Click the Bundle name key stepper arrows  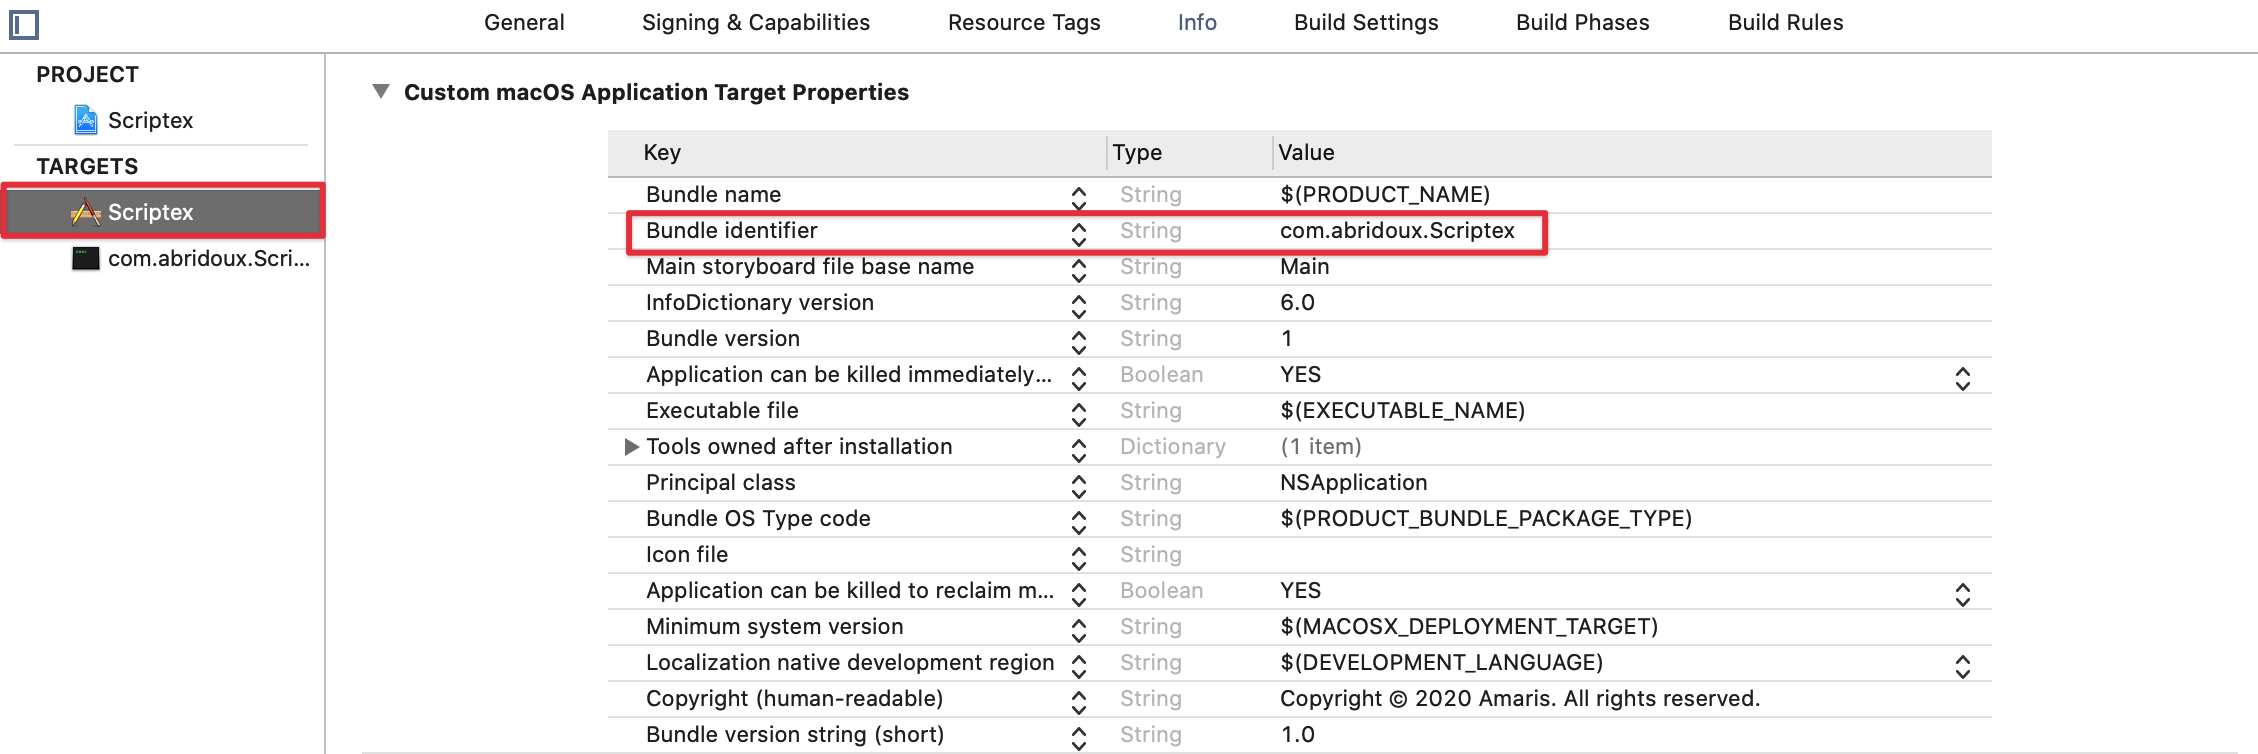tap(1078, 198)
